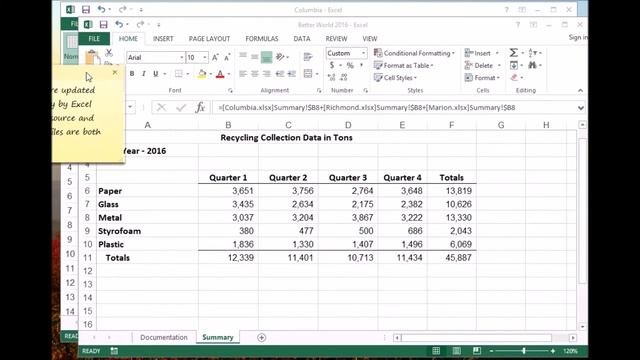Open the FILE tab
The height and width of the screenshot is (360, 640).
94,38
